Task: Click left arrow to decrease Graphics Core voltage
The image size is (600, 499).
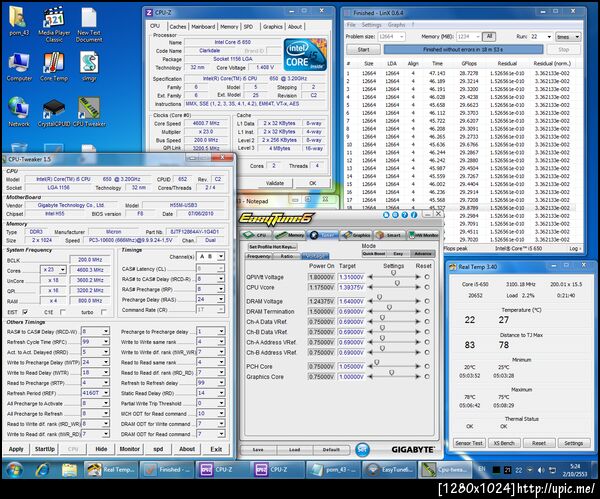Action: pos(370,377)
